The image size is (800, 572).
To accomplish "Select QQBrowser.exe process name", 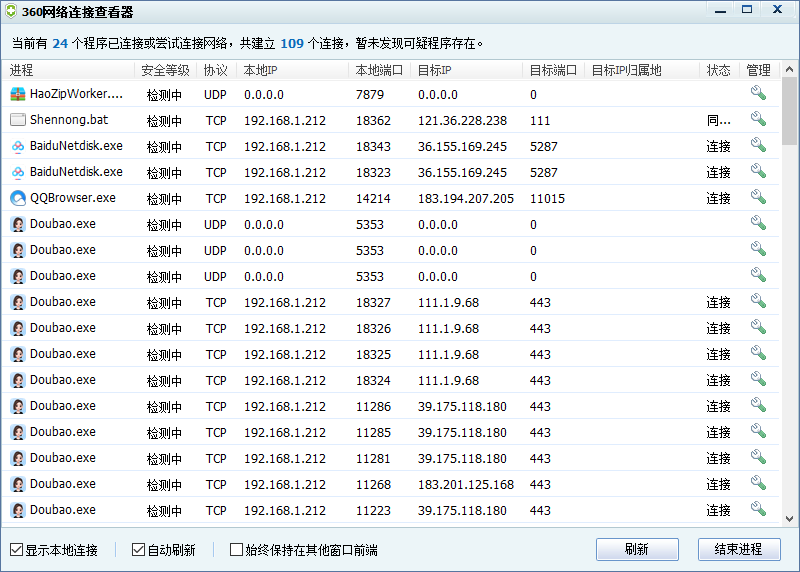I will pyautogui.click(x=72, y=198).
